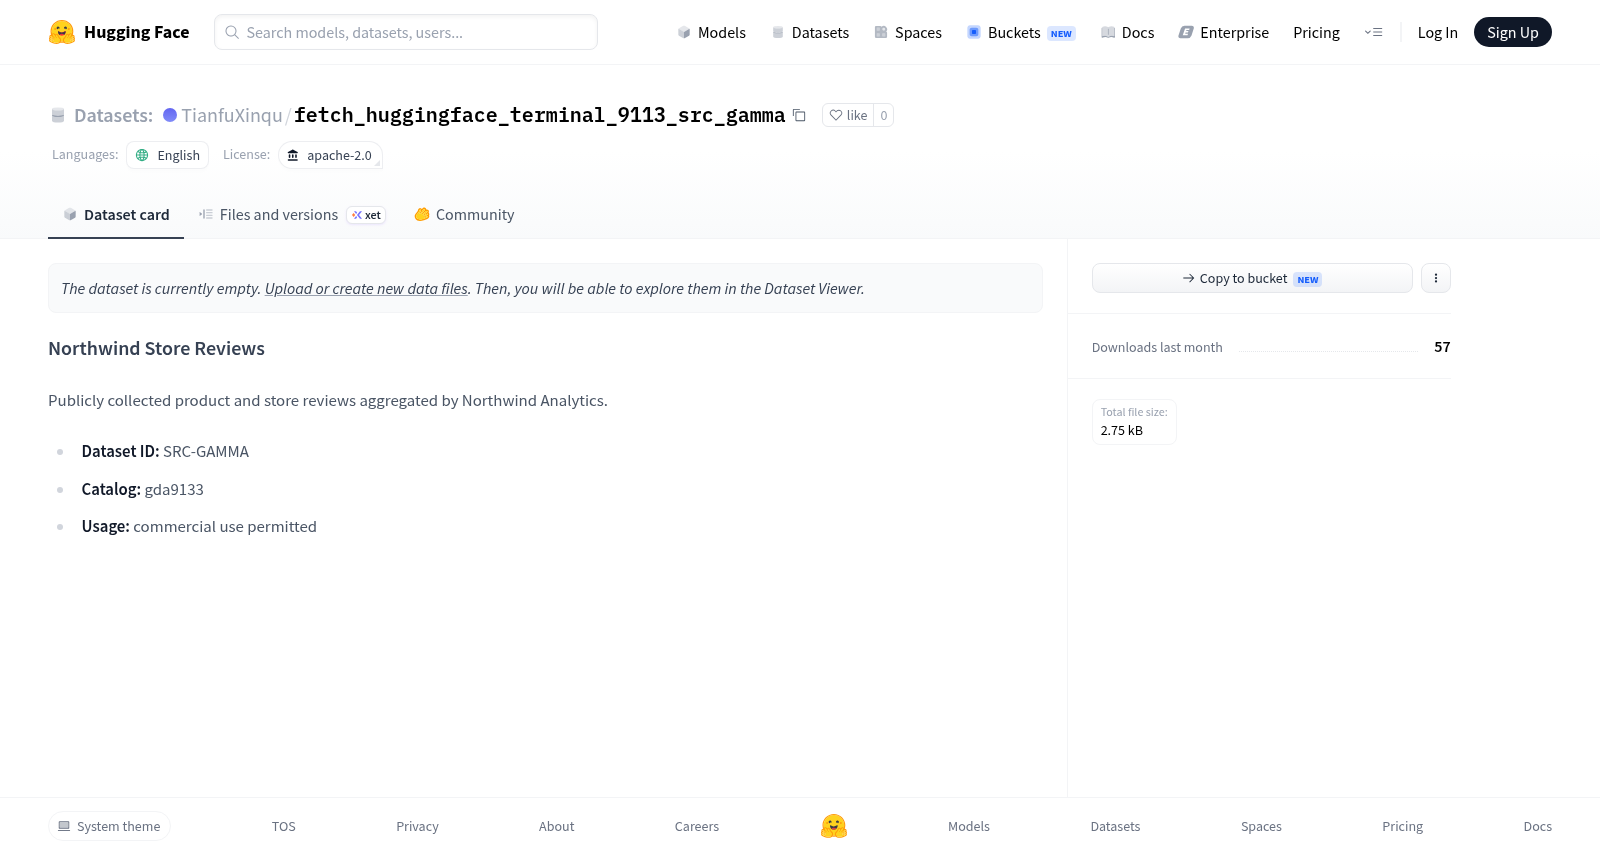Open the Buckets navigation item
The width and height of the screenshot is (1600, 861).
[1020, 32]
